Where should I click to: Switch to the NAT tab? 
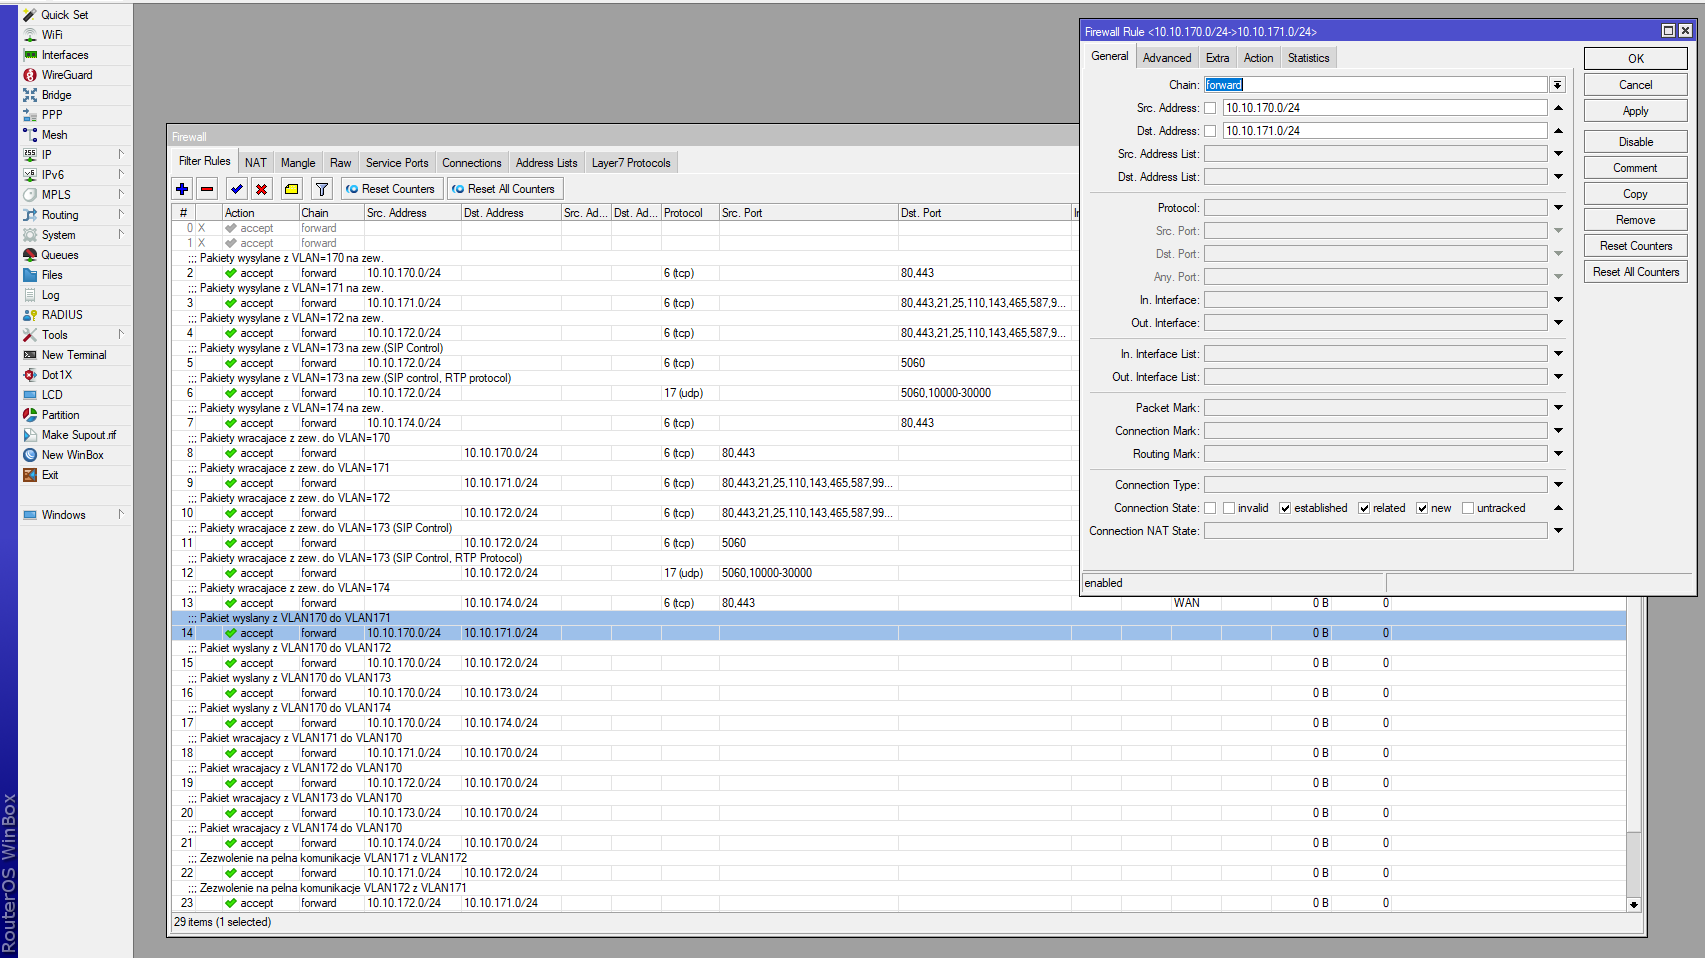tap(256, 163)
